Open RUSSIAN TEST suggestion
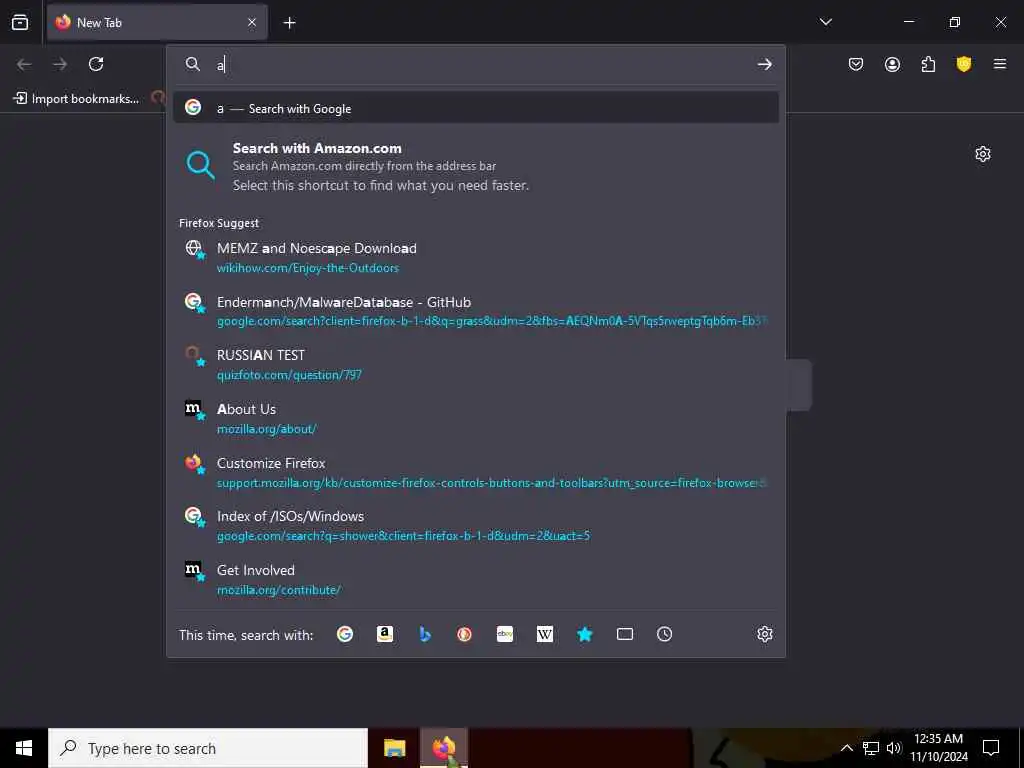Image resolution: width=1024 pixels, height=768 pixels. [475, 364]
